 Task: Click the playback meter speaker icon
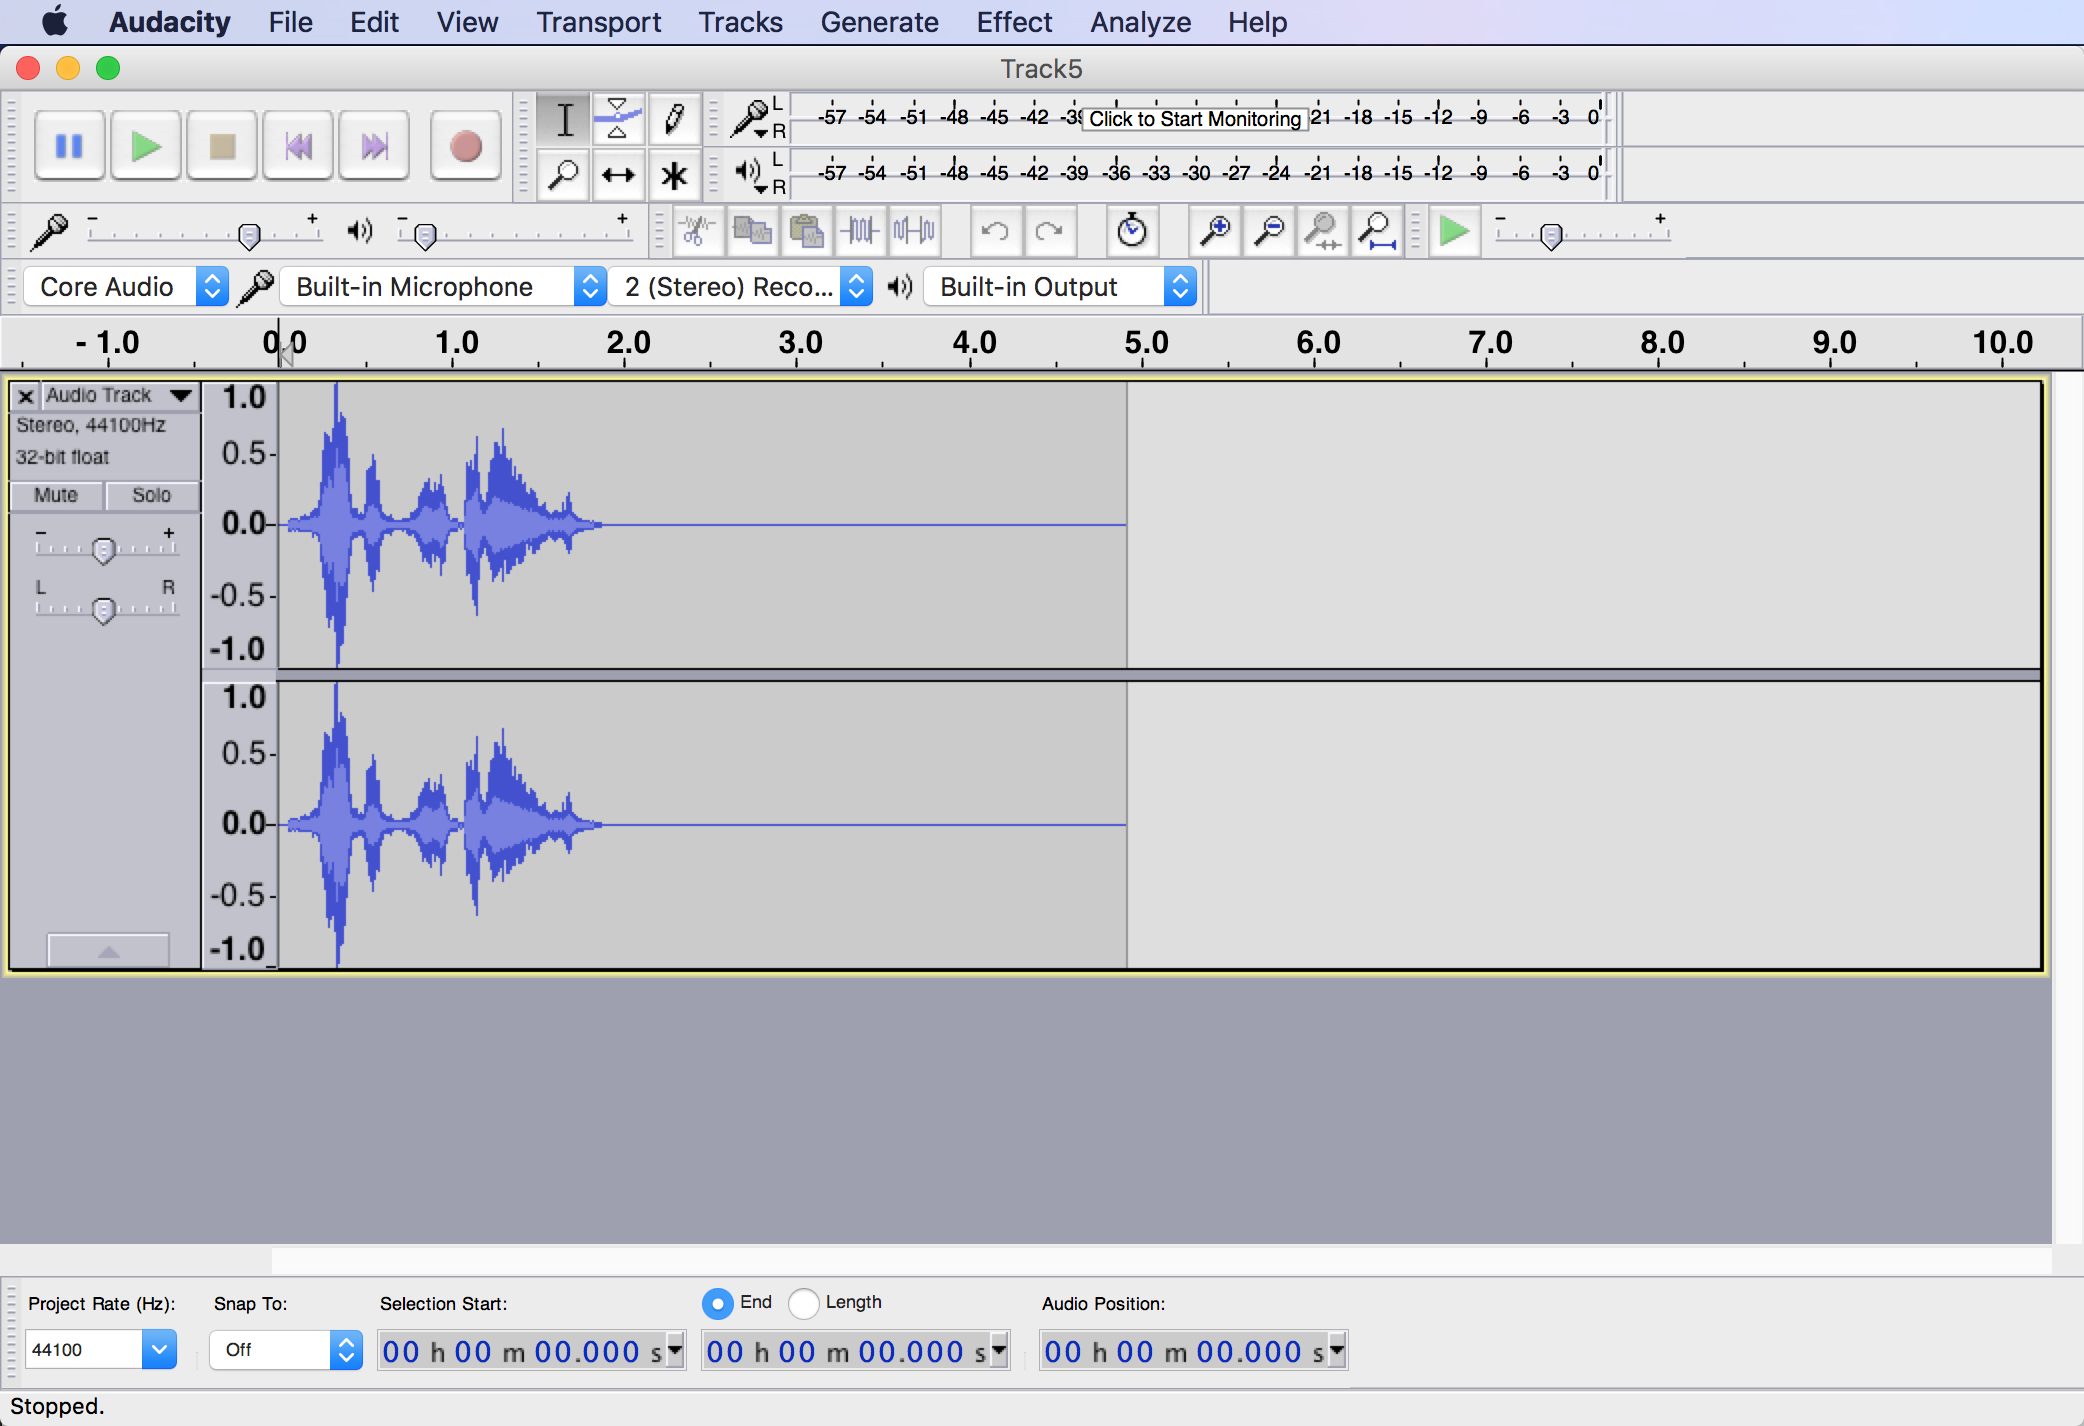tap(749, 173)
